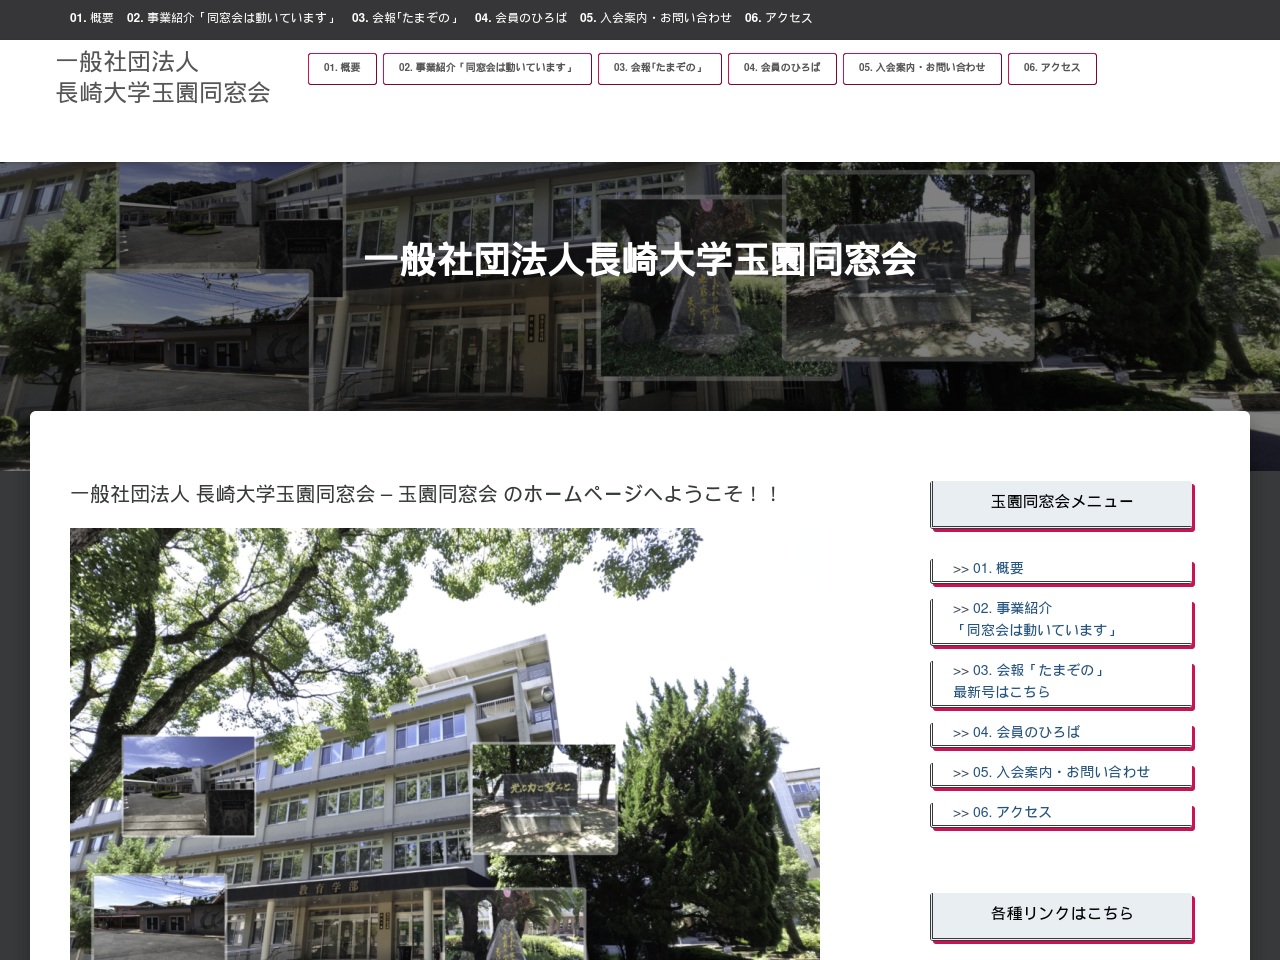This screenshot has height=960, width=1280.
Task: Click outlined 06. アクセス button
Action: tap(1052, 68)
